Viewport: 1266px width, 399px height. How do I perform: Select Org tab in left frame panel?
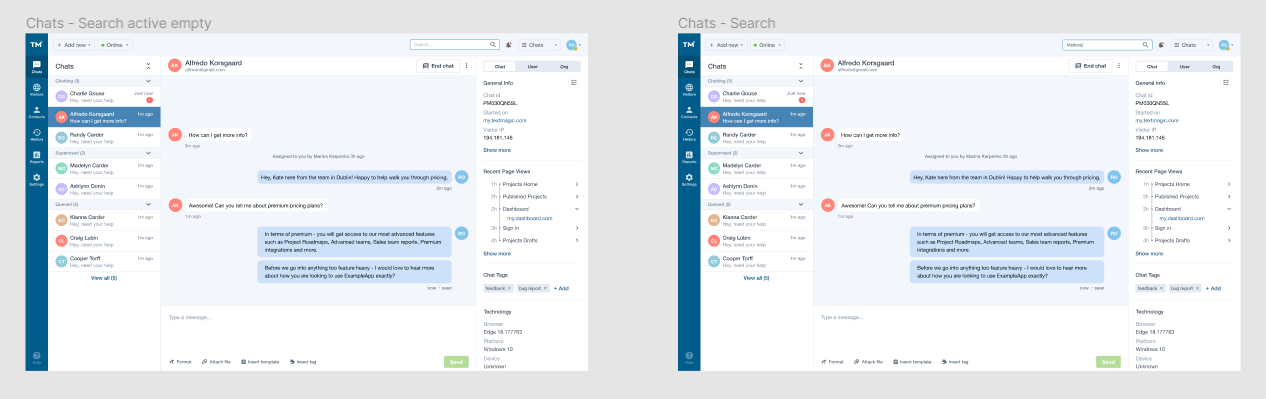tap(564, 66)
